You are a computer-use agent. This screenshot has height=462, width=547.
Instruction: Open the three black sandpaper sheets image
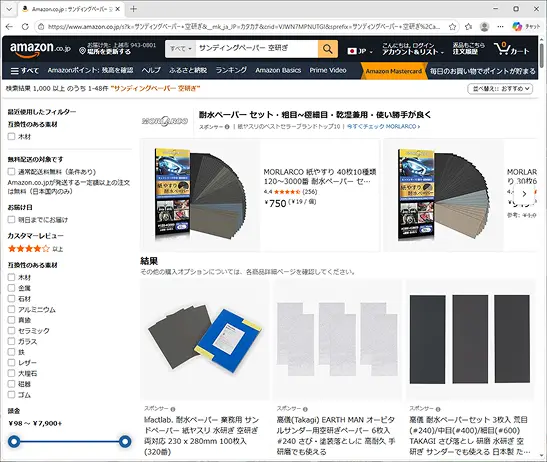point(470,339)
